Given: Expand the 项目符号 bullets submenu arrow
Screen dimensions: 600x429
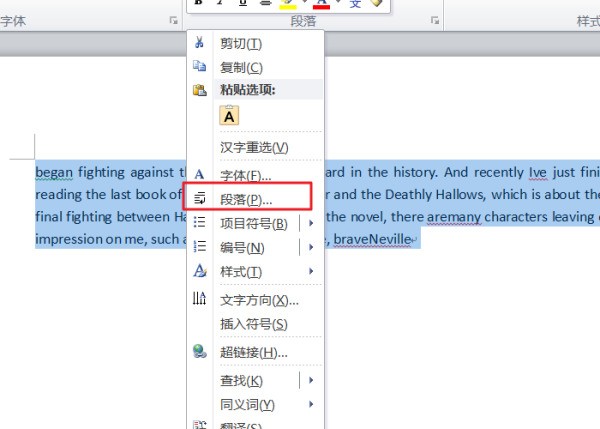Looking at the screenshot, I should pos(312,222).
